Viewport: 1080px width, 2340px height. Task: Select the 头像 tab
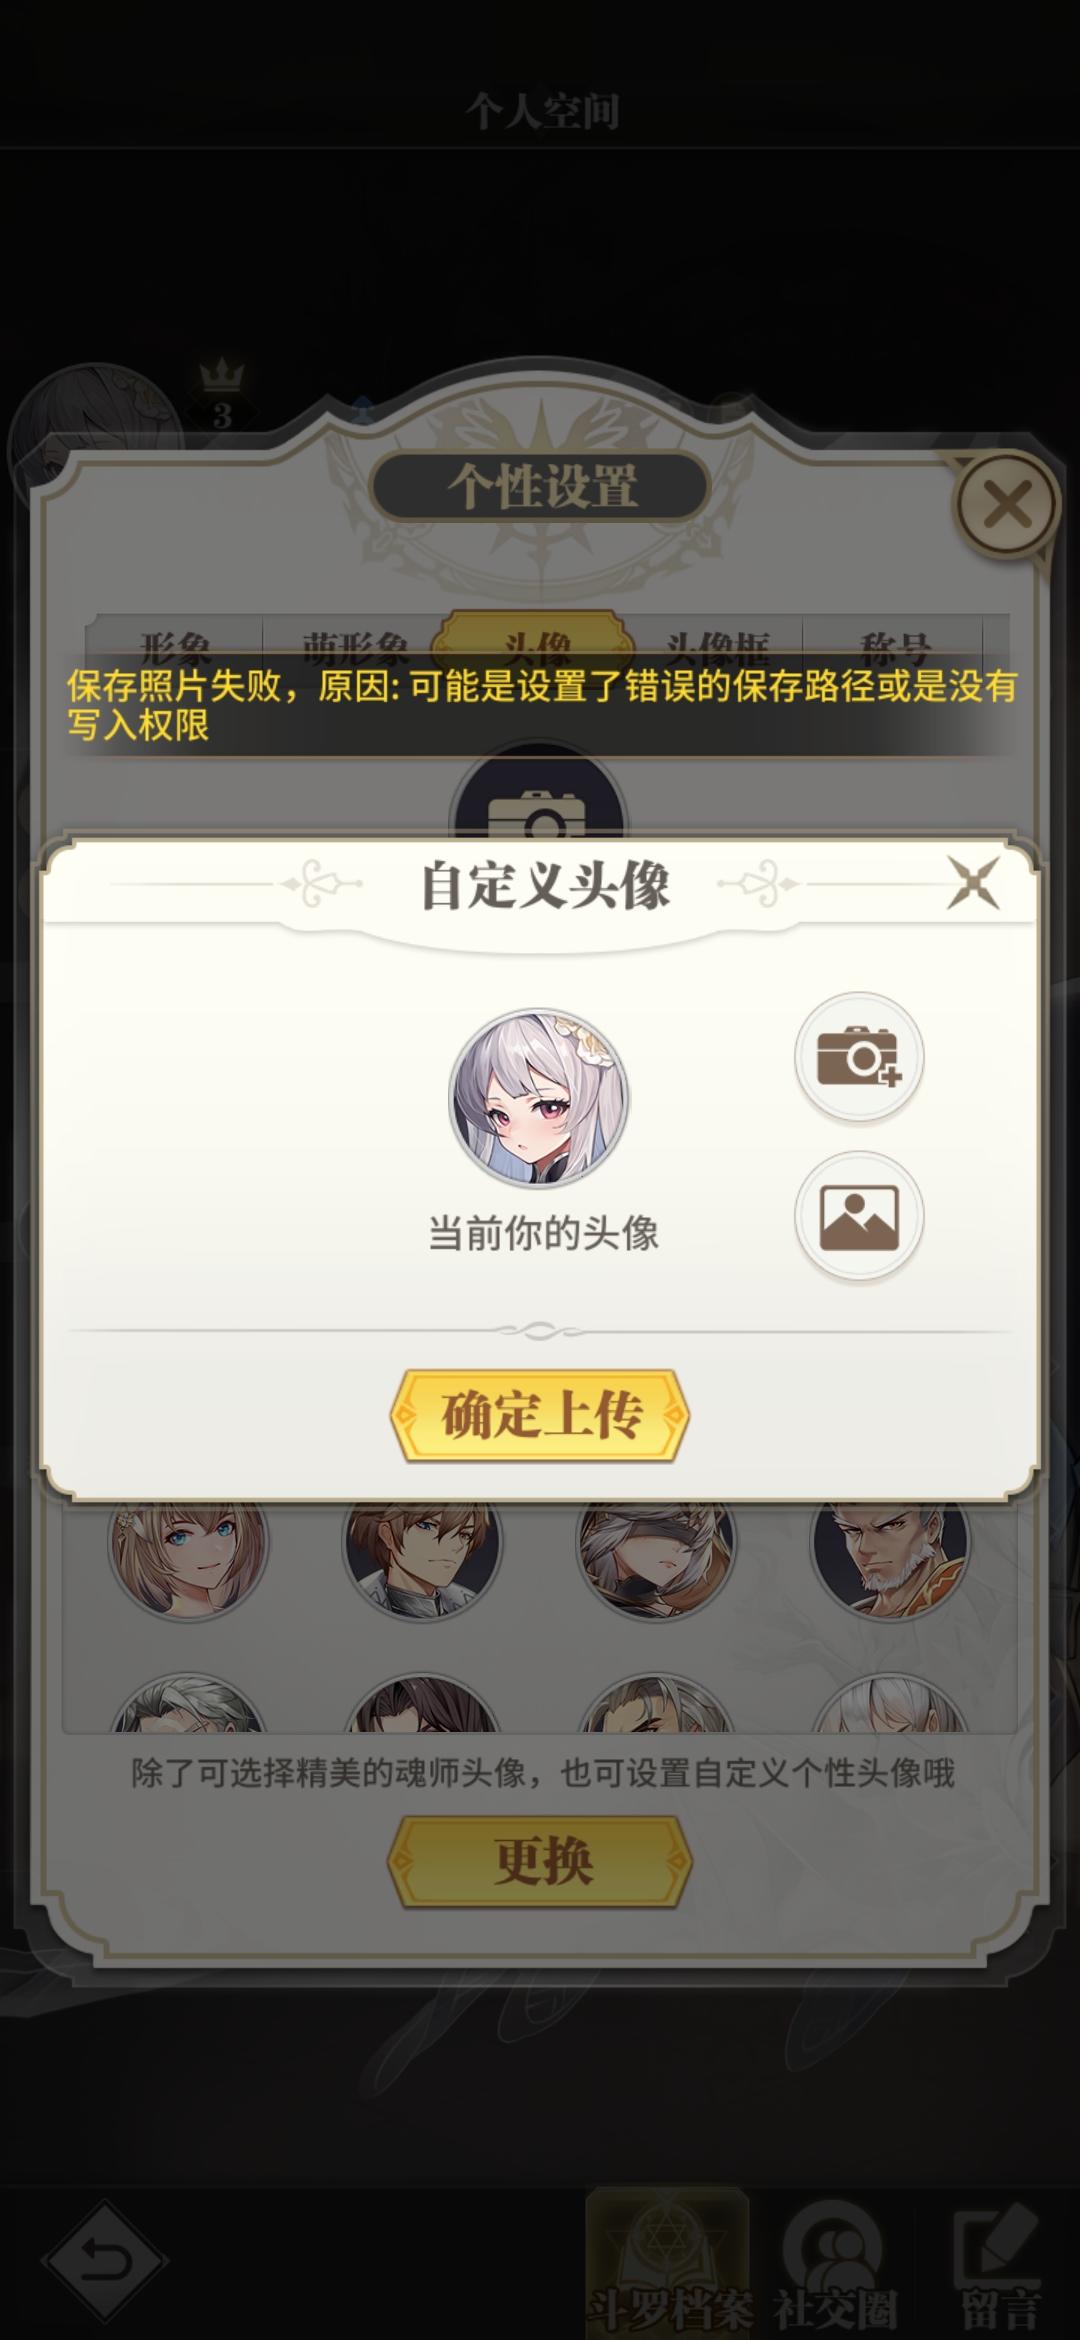537,642
